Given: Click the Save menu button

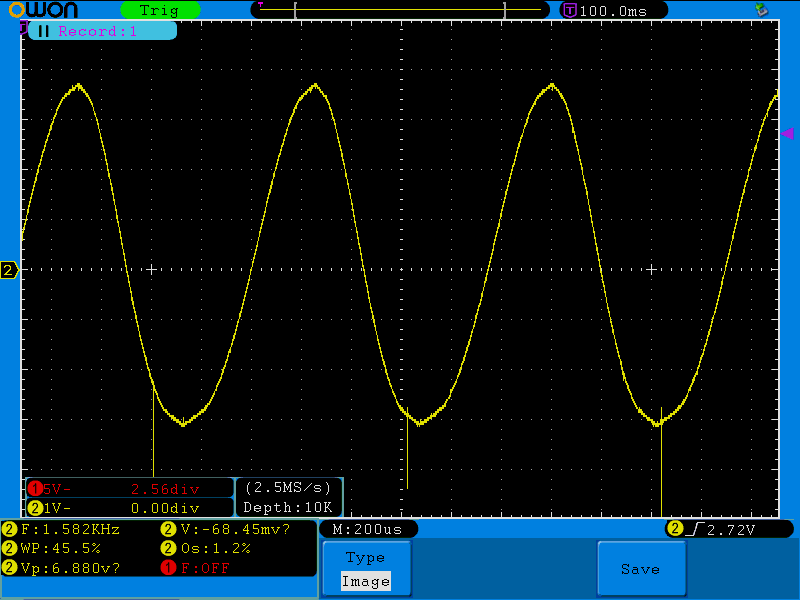Looking at the screenshot, I should 641,568.
